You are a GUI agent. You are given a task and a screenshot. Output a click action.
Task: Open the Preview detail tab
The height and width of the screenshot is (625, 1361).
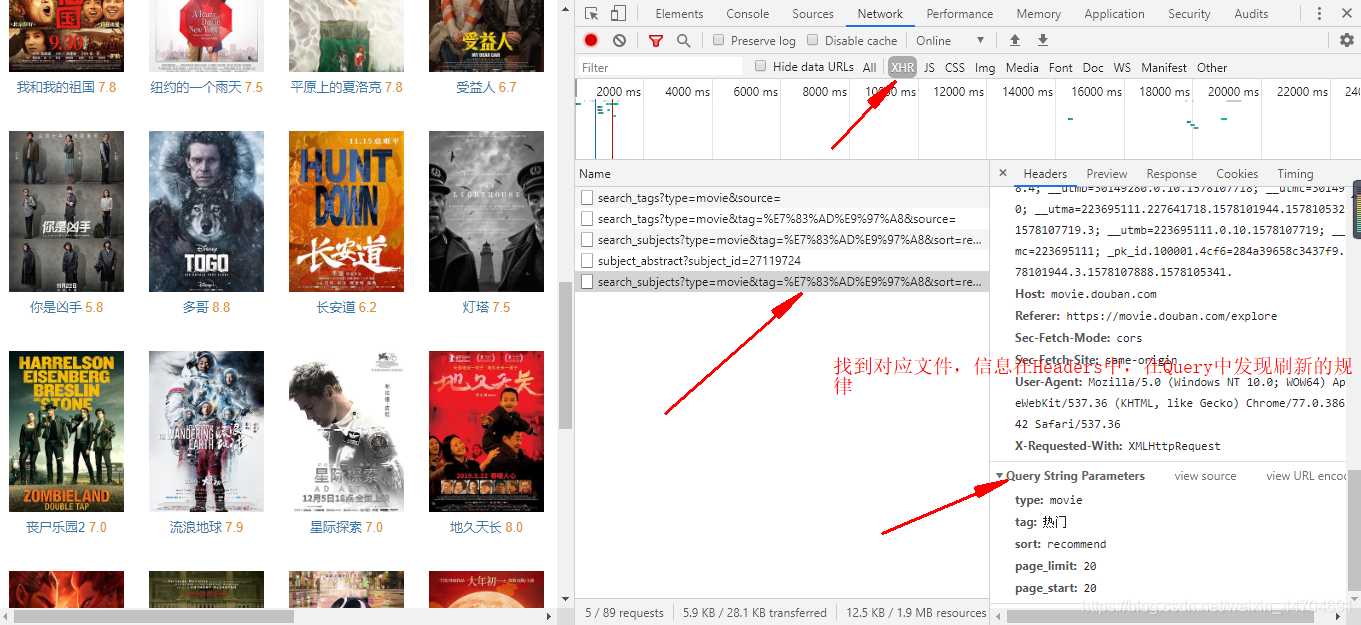point(1107,173)
